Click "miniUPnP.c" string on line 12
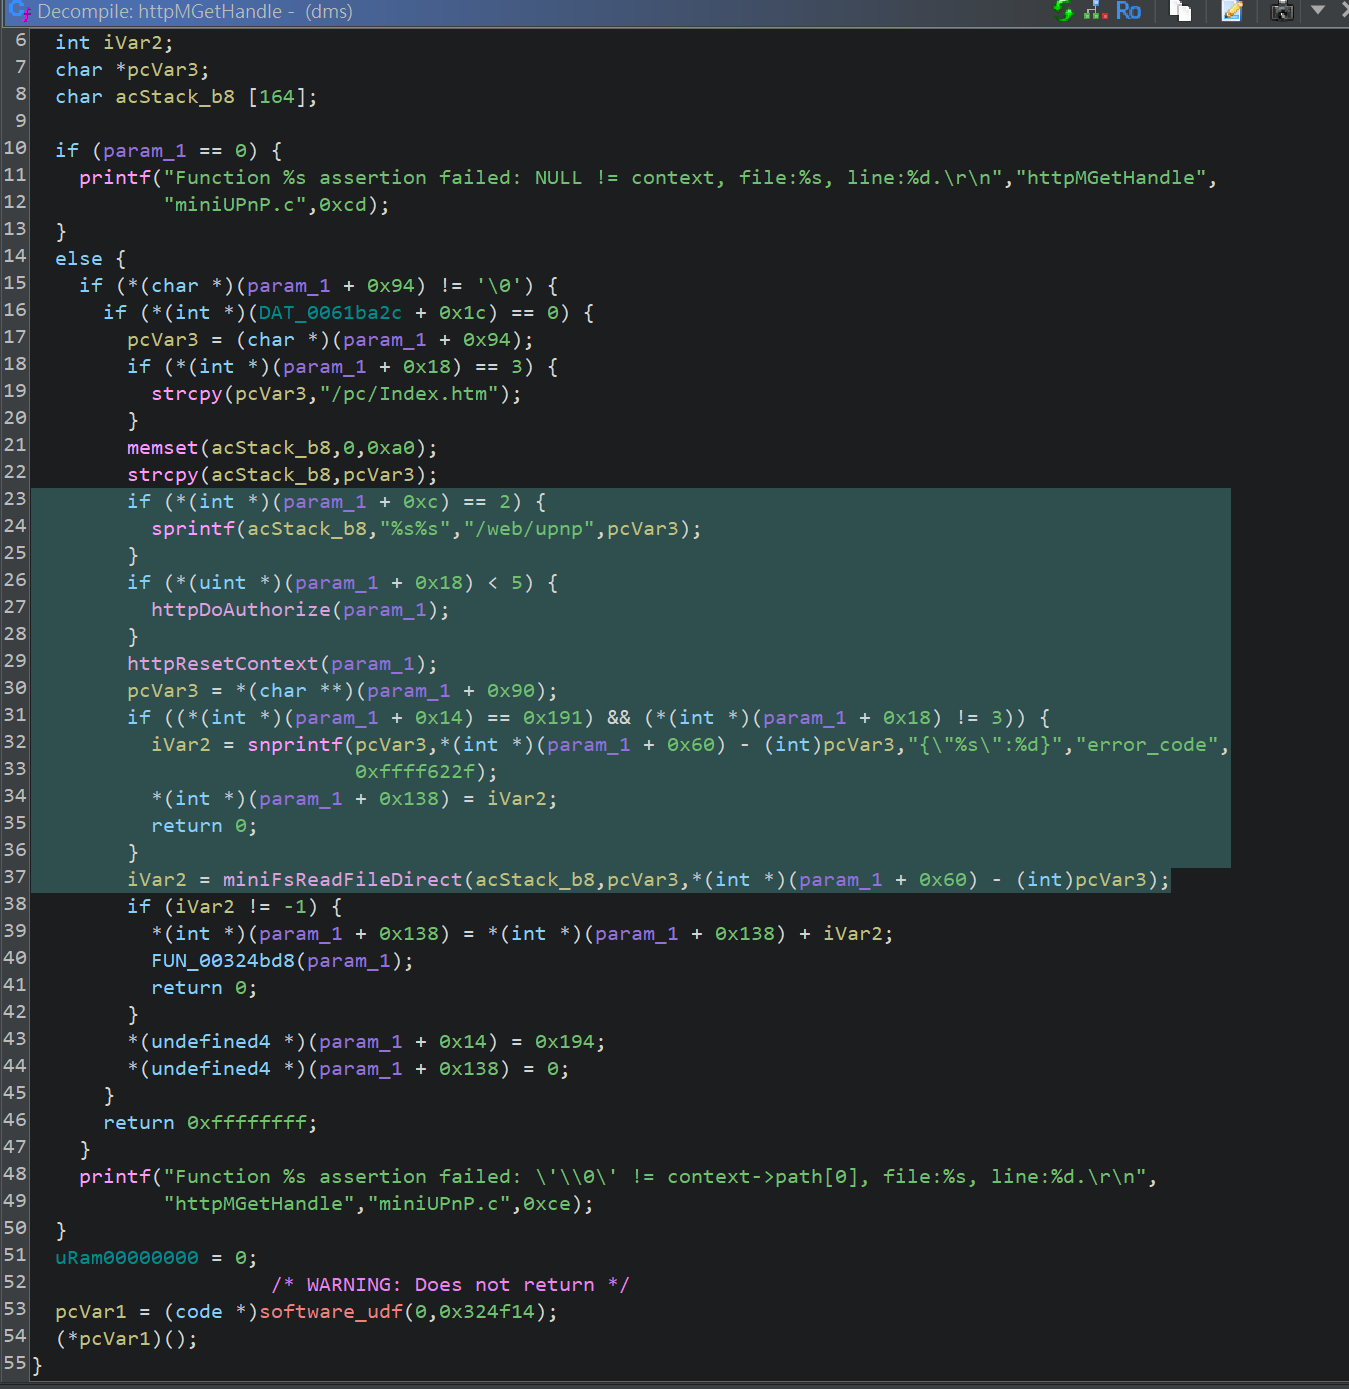This screenshot has height=1389, width=1349. point(235,205)
